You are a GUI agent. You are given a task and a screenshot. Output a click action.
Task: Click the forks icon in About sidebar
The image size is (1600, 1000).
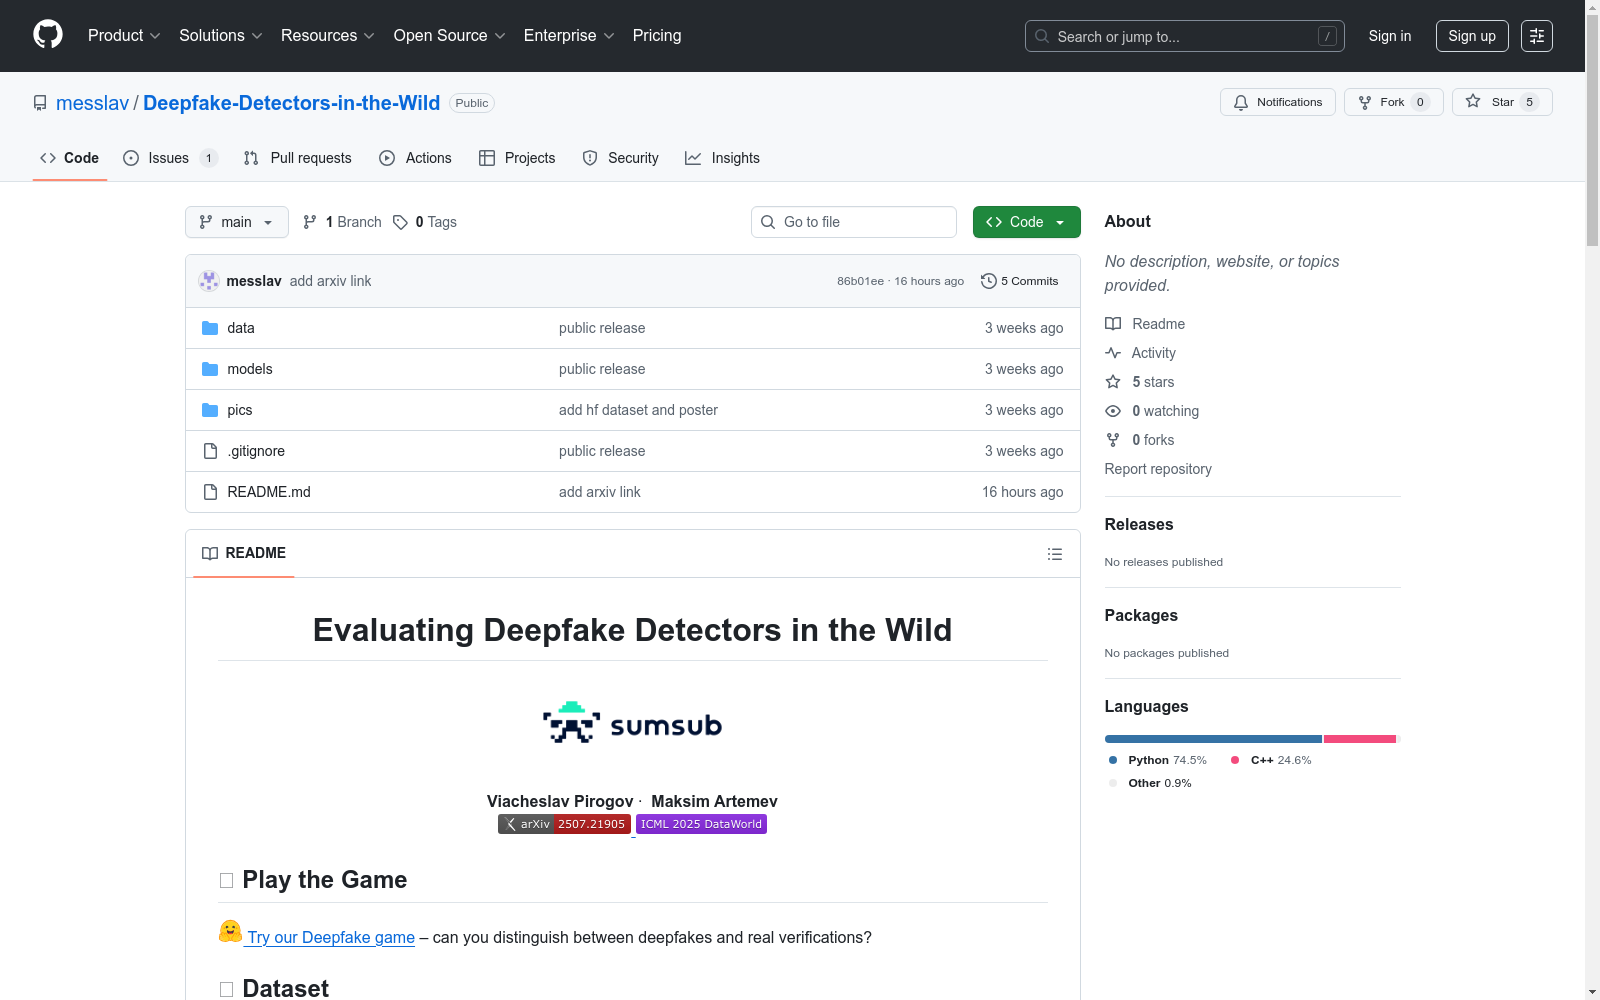pos(1113,440)
